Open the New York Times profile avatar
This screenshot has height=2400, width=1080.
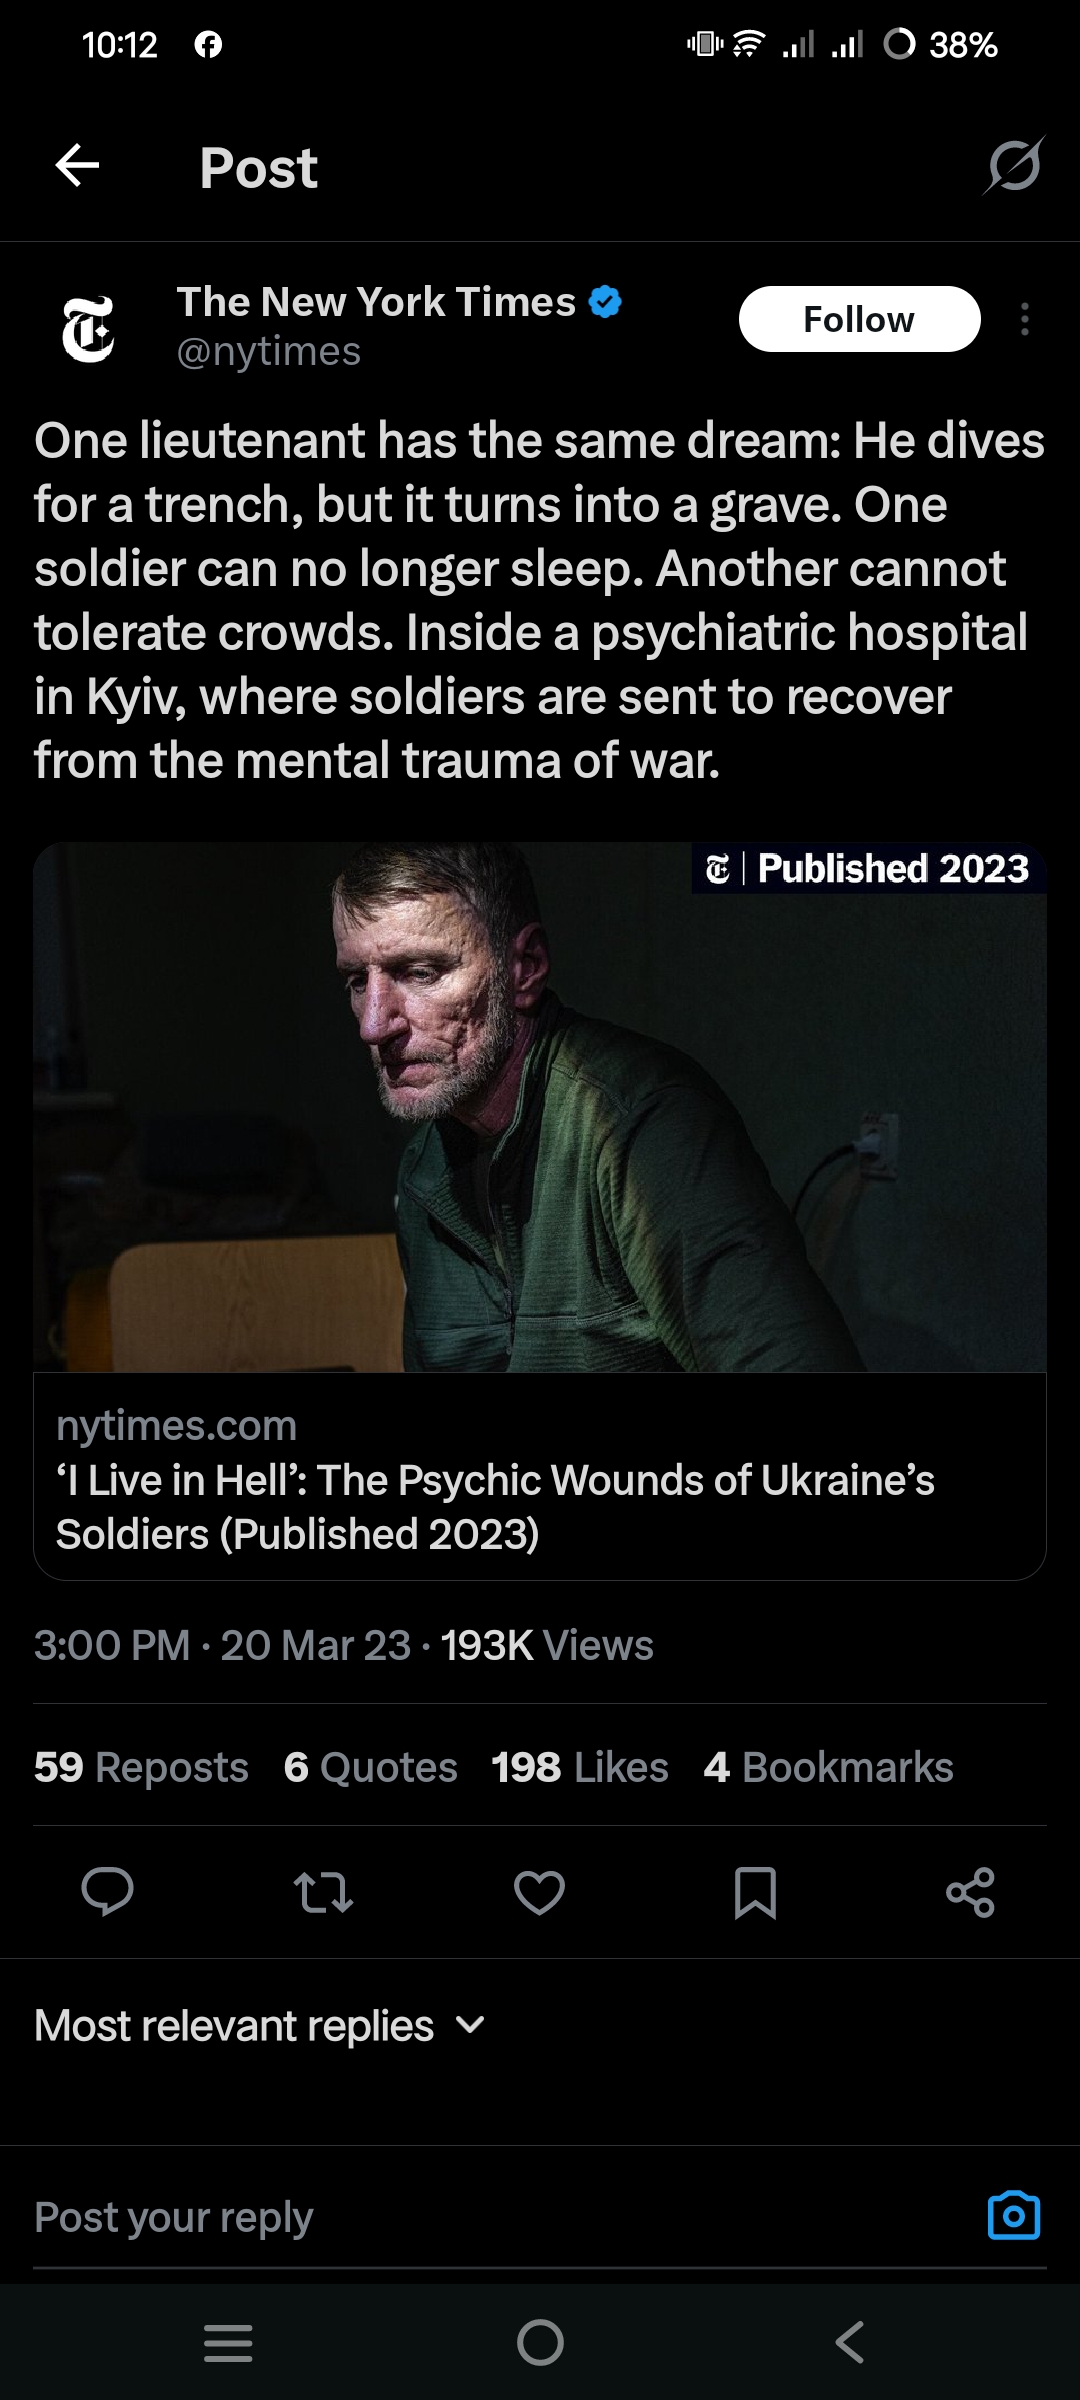point(88,330)
